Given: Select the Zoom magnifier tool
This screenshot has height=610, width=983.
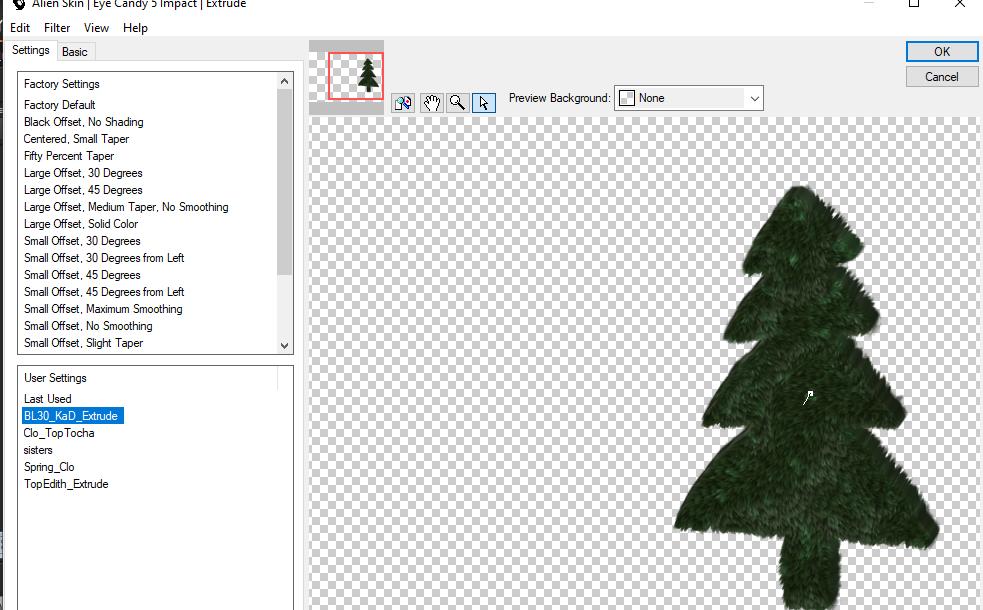Looking at the screenshot, I should tap(458, 102).
